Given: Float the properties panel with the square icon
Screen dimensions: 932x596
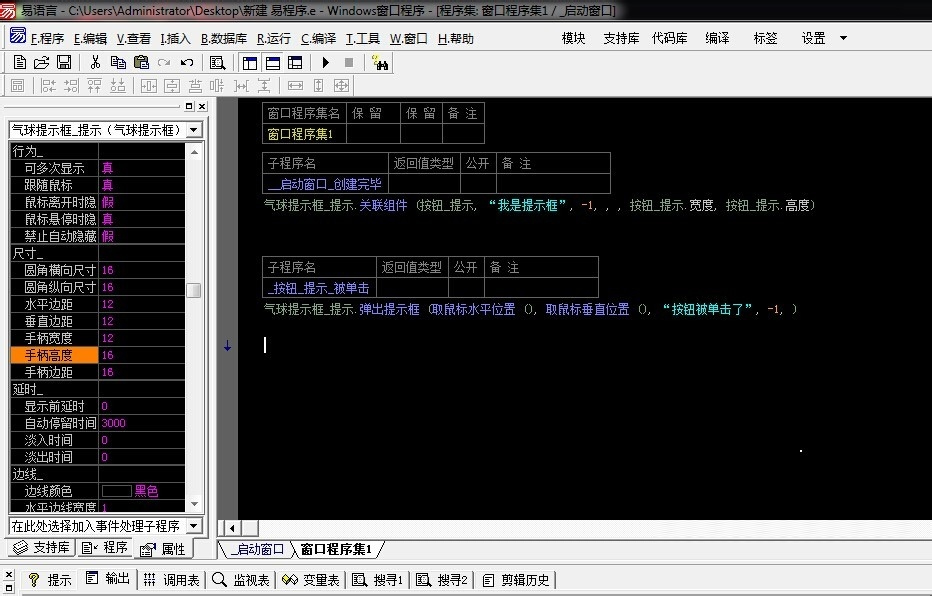Looking at the screenshot, I should click(x=189, y=106).
